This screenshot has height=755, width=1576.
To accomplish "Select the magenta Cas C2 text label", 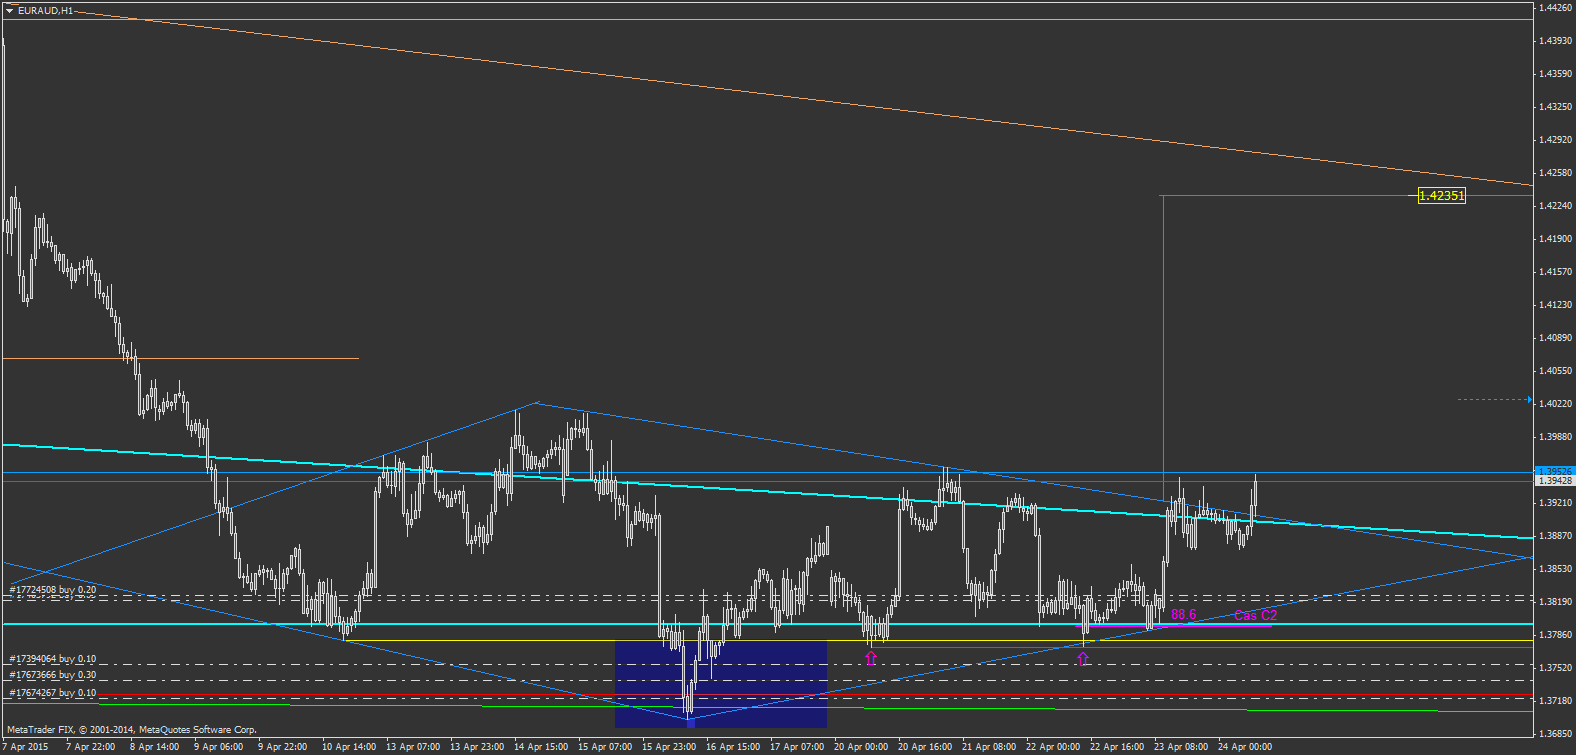I will (x=1255, y=615).
